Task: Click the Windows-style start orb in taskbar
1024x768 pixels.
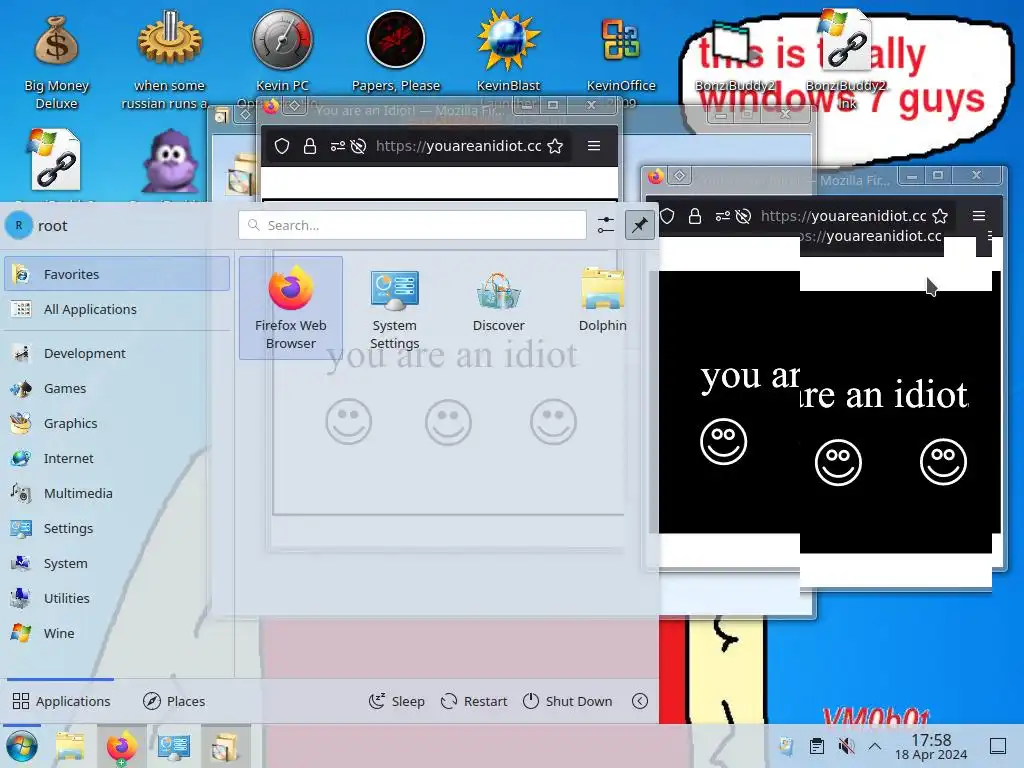Action: 22,746
